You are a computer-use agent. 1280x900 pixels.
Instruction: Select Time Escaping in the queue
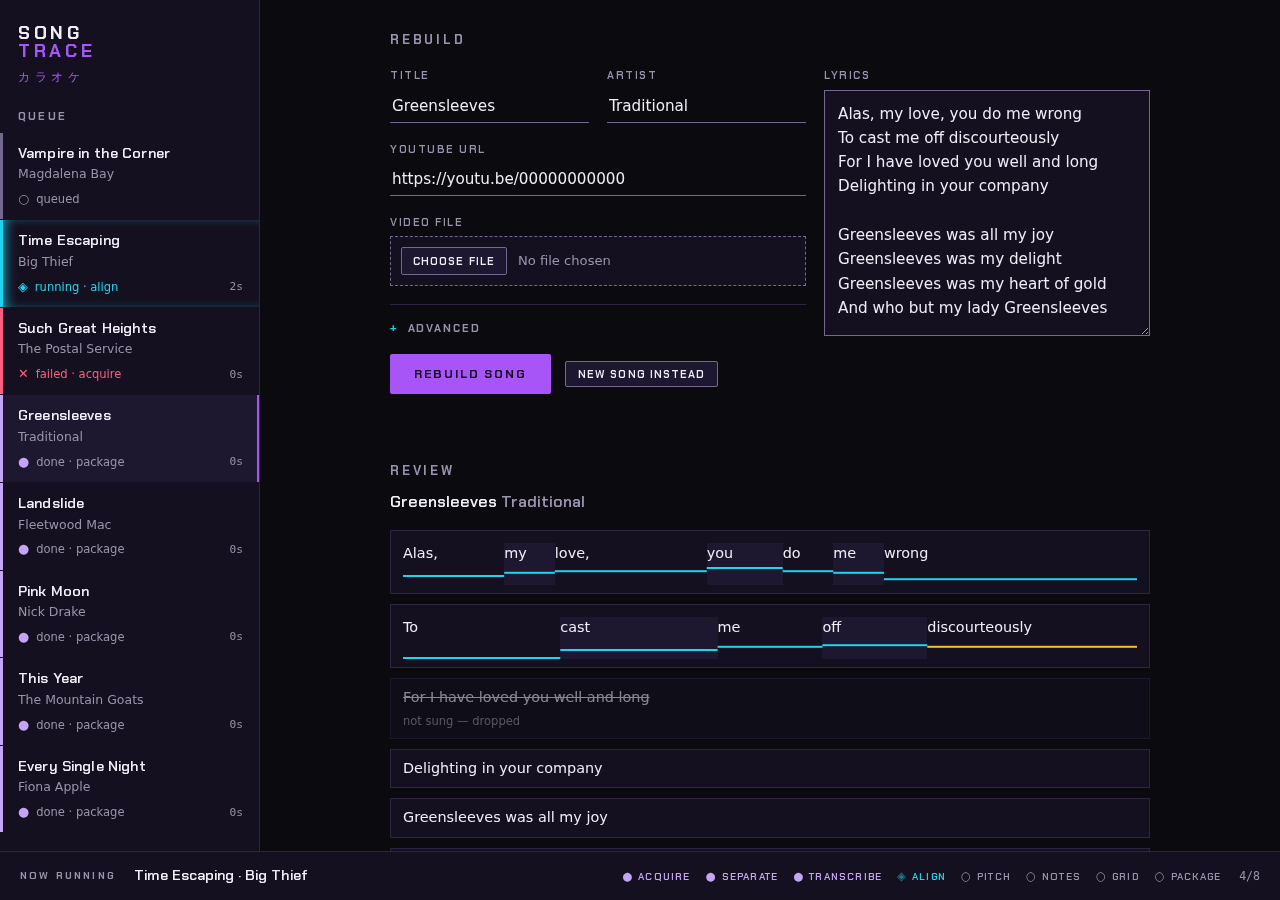coord(130,263)
